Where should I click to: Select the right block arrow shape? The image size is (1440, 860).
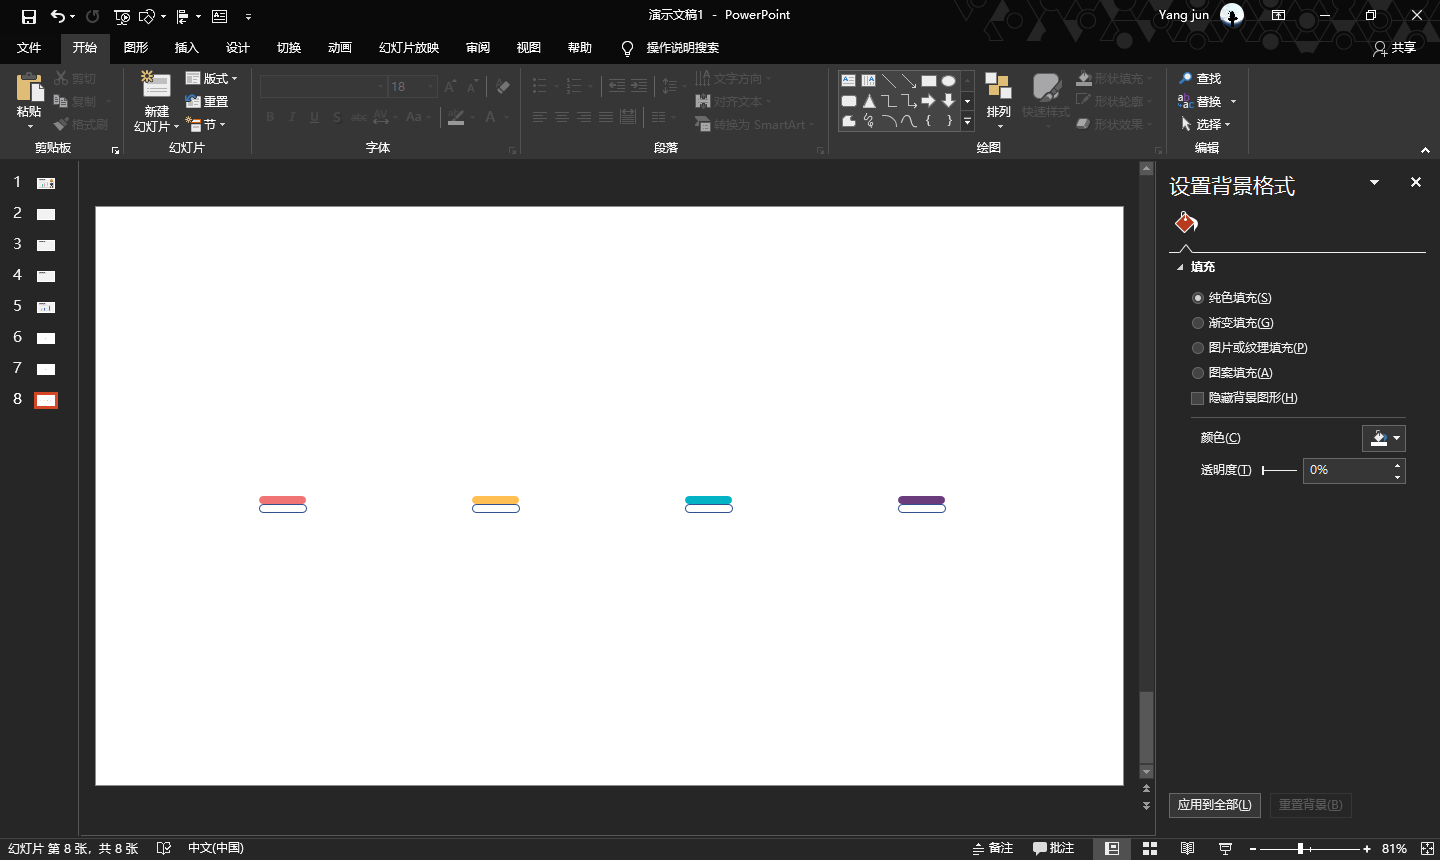tap(928, 100)
